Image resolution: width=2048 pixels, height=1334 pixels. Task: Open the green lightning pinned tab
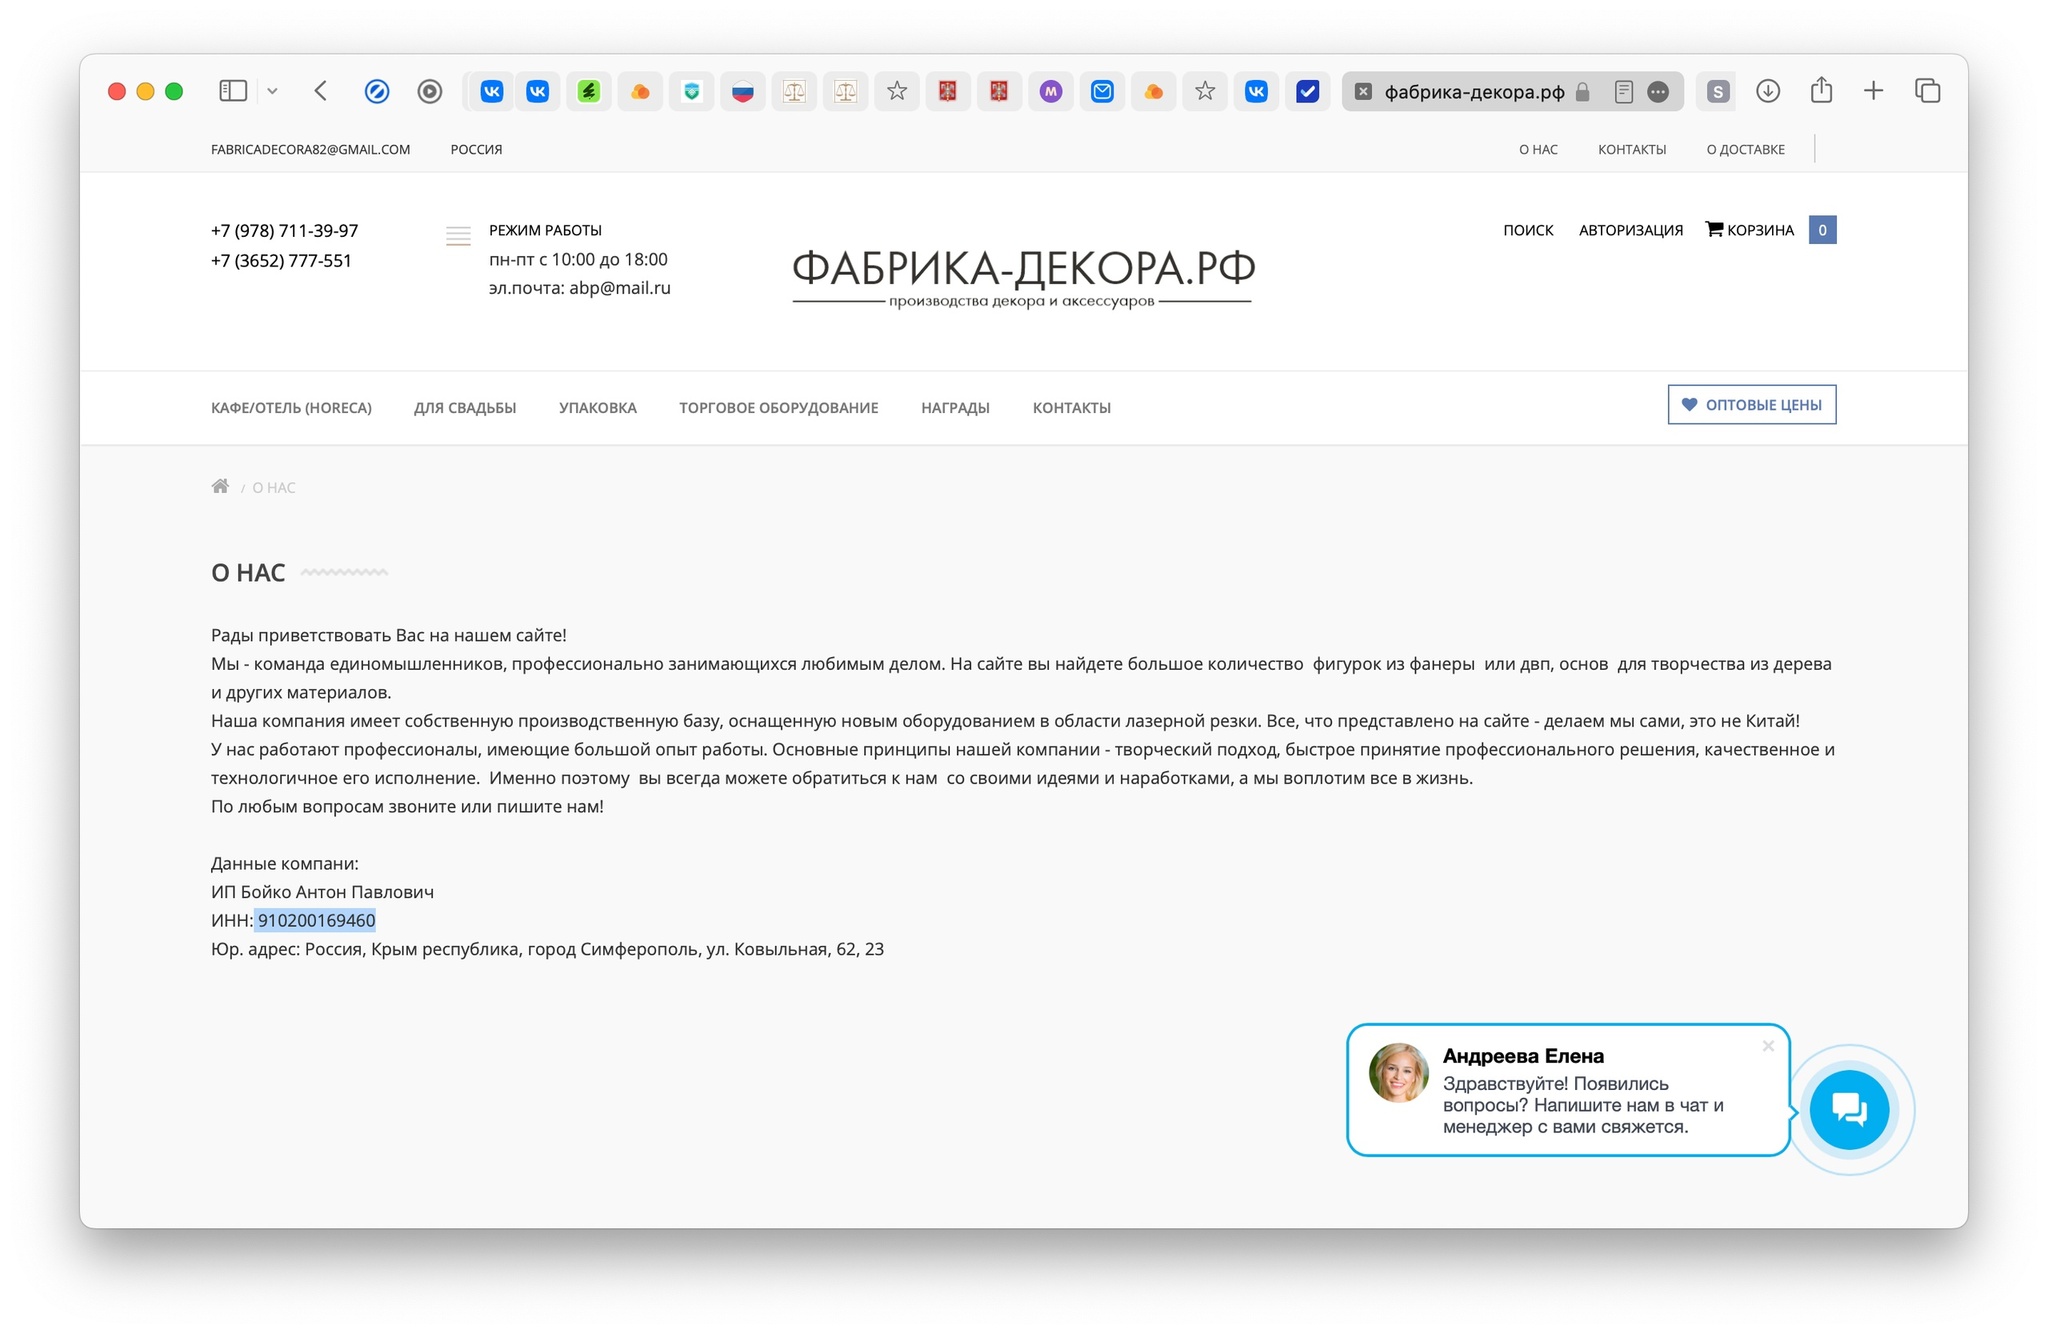(589, 91)
